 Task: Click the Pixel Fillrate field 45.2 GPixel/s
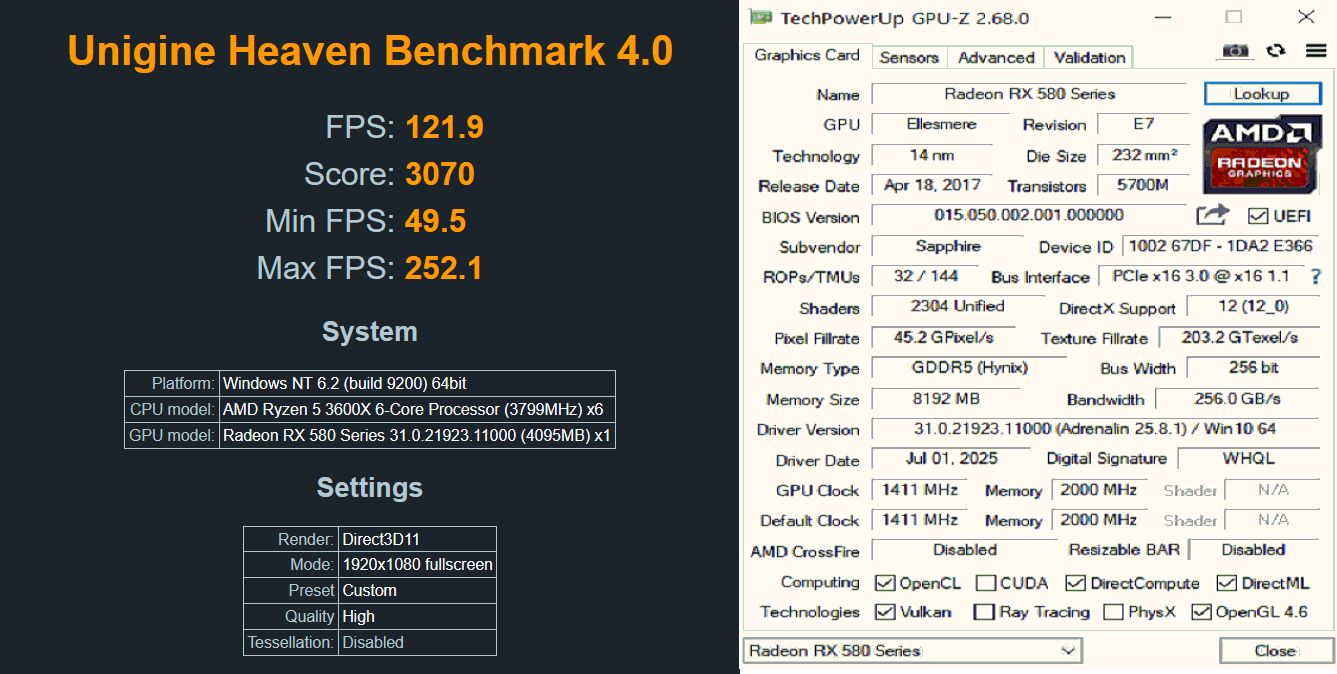pyautogui.click(x=943, y=337)
